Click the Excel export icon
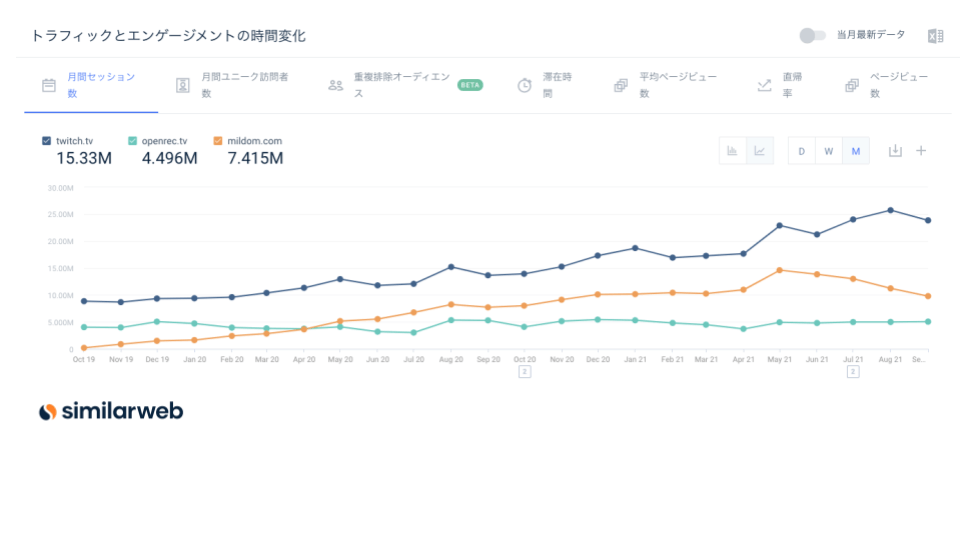 tap(935, 36)
